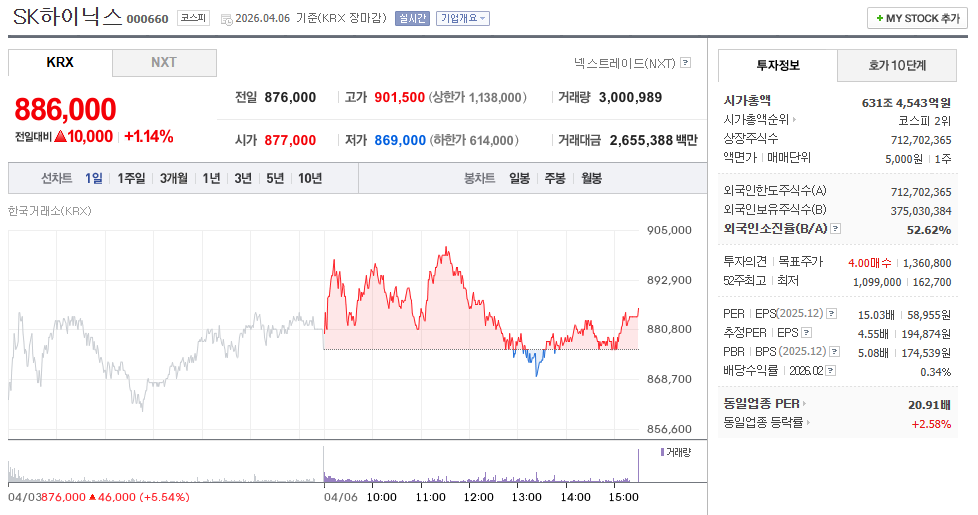Click 코스피 2위 ranking text
Image resolution: width=978 pixels, height=515 pixels.
click(924, 121)
